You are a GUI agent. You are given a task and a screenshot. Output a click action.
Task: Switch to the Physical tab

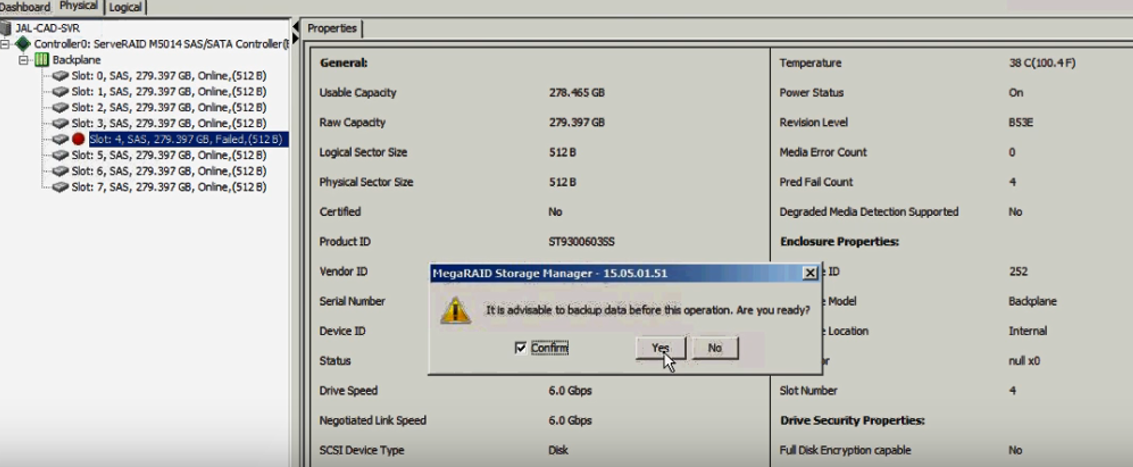79,7
